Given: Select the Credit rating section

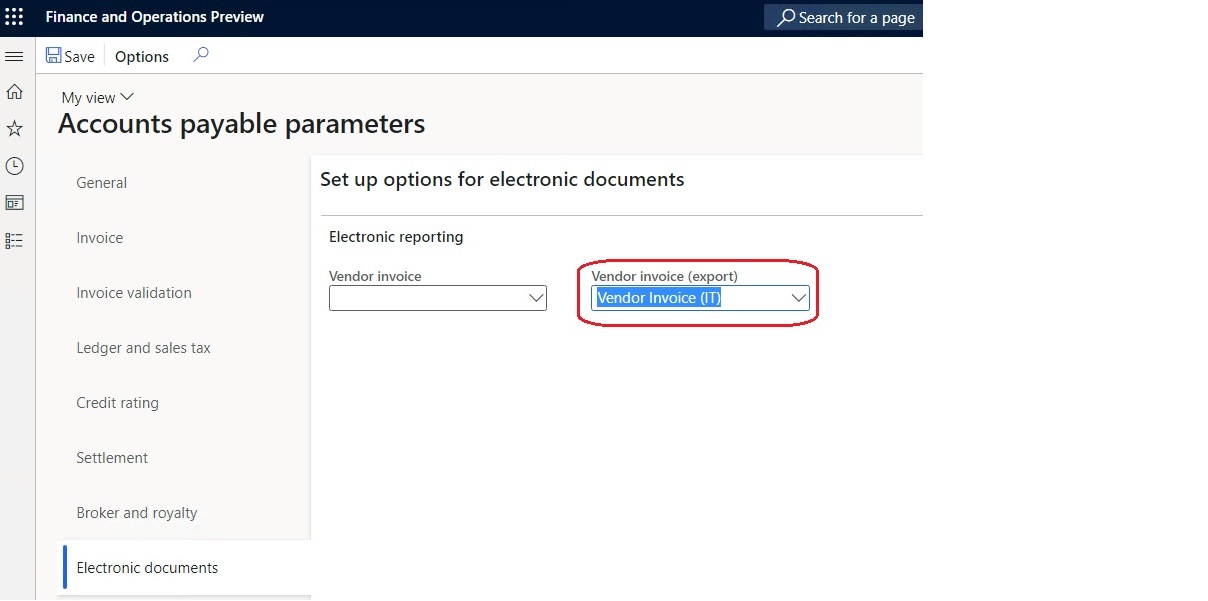Looking at the screenshot, I should click(117, 402).
